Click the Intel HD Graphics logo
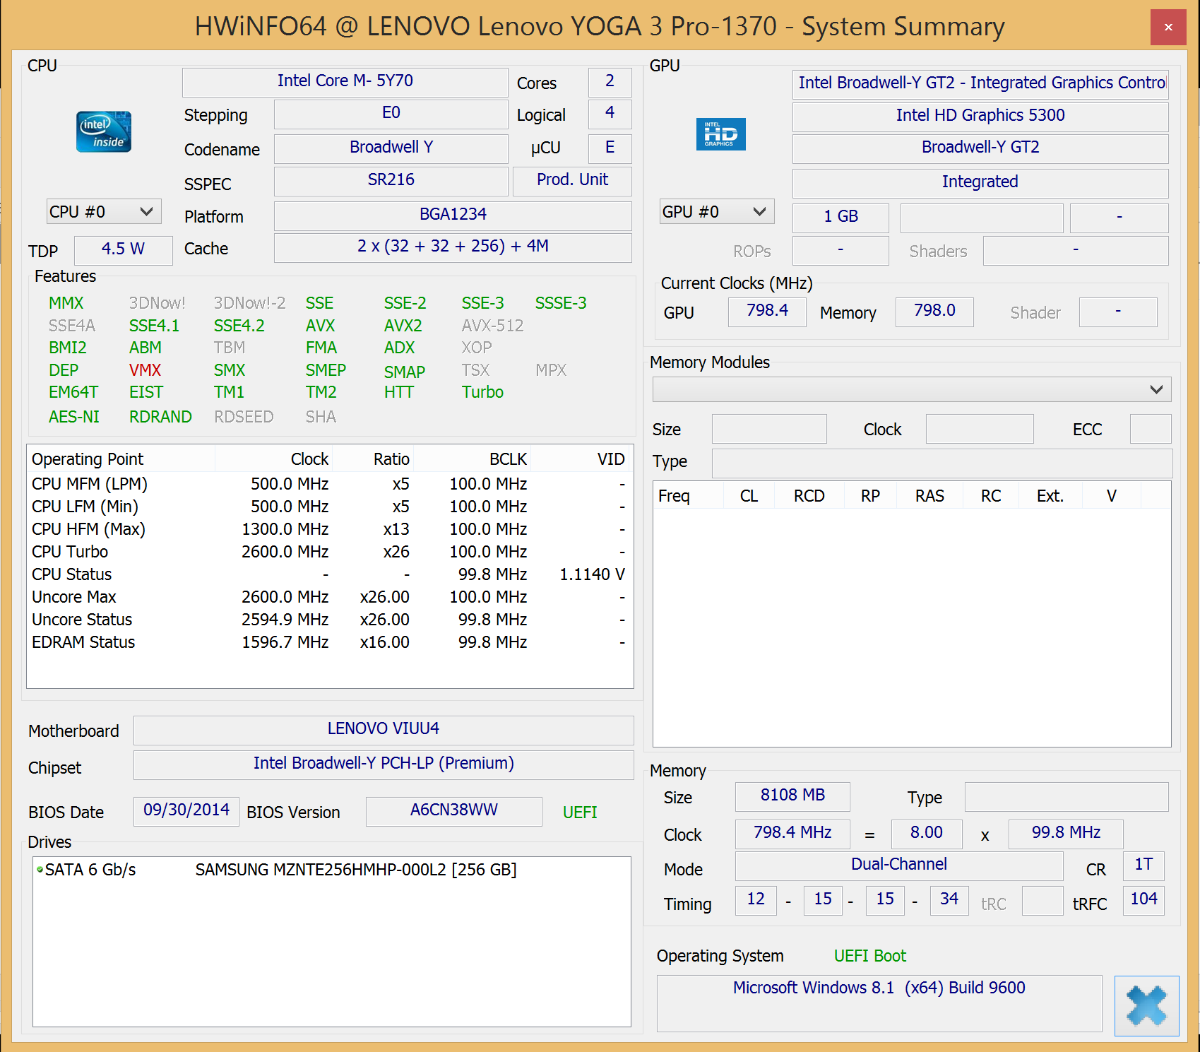1200x1052 pixels. pyautogui.click(x=720, y=134)
